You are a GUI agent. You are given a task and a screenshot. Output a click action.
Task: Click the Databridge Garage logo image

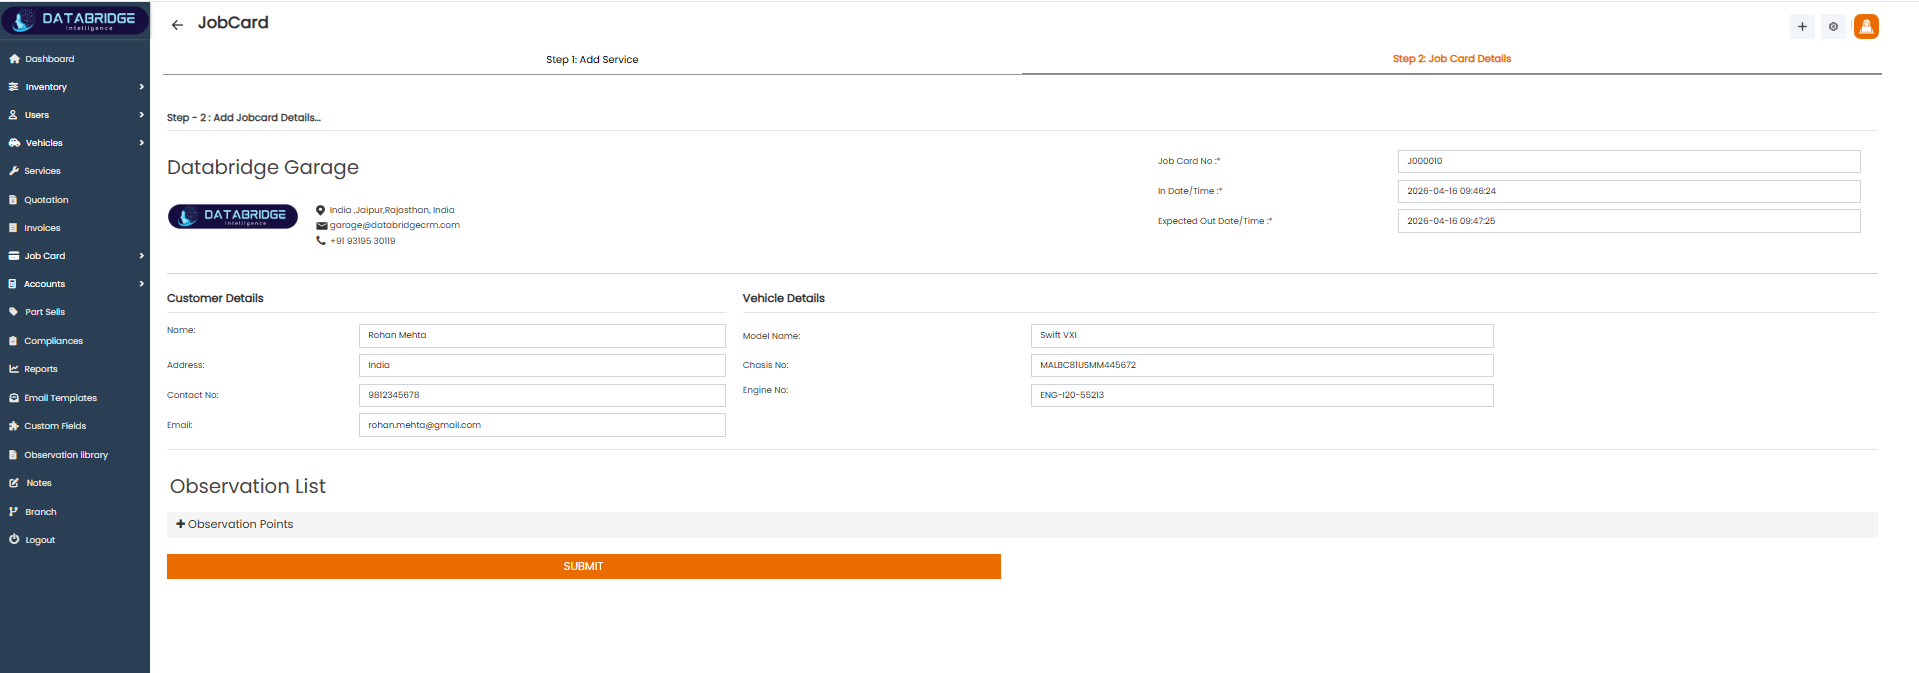pyautogui.click(x=233, y=216)
